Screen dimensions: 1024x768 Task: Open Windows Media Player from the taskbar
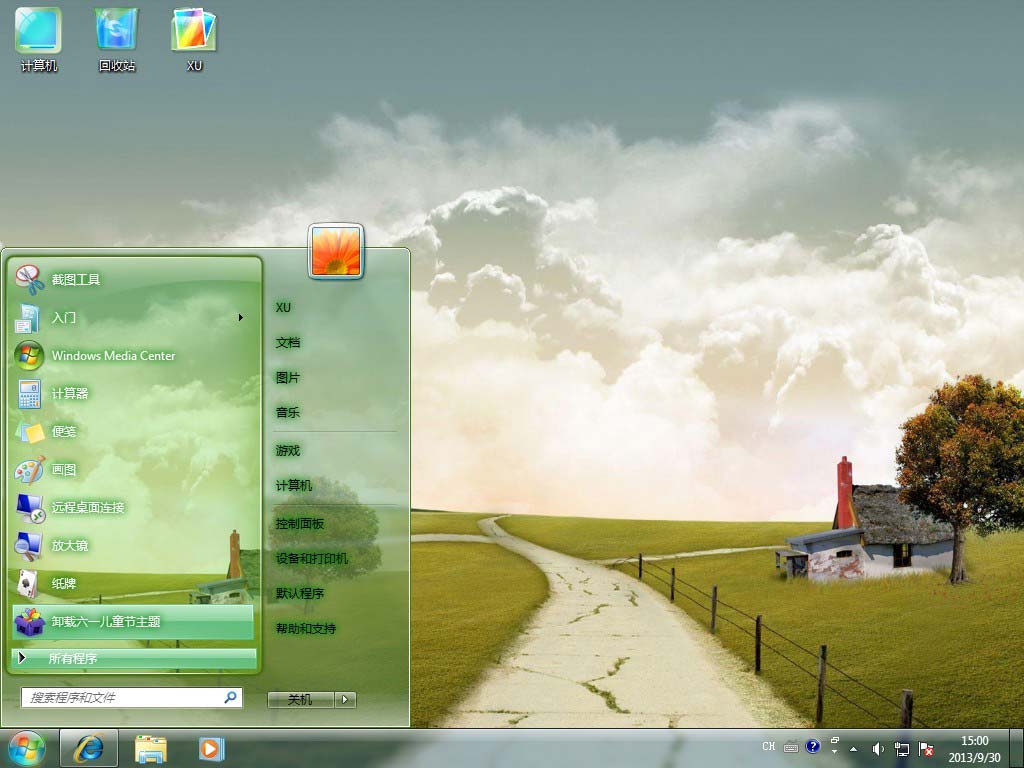(x=211, y=747)
